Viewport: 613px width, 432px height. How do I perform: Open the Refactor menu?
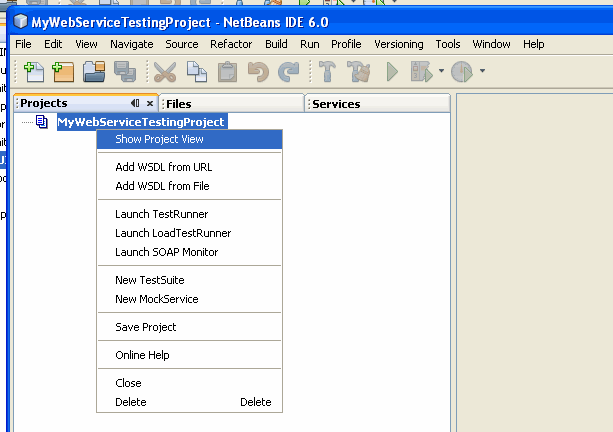tap(231, 44)
